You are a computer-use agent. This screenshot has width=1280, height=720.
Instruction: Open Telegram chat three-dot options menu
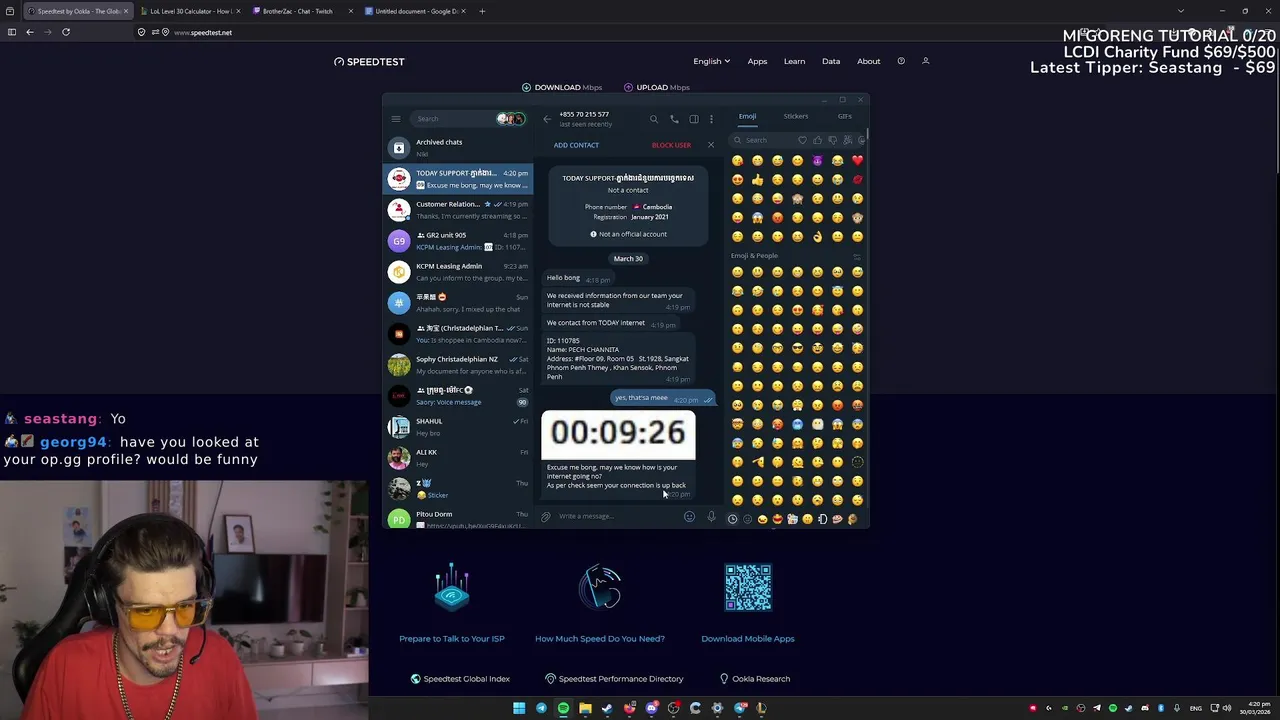point(711,119)
